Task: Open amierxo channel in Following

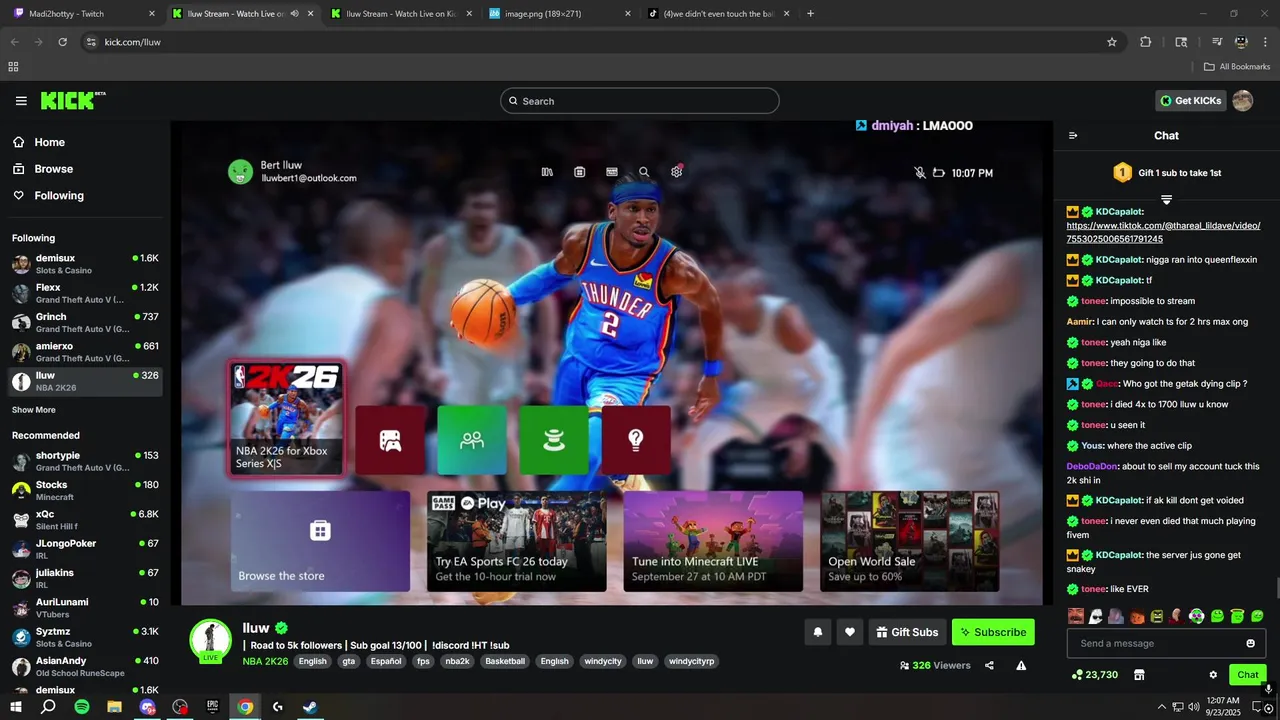Action: click(85, 352)
